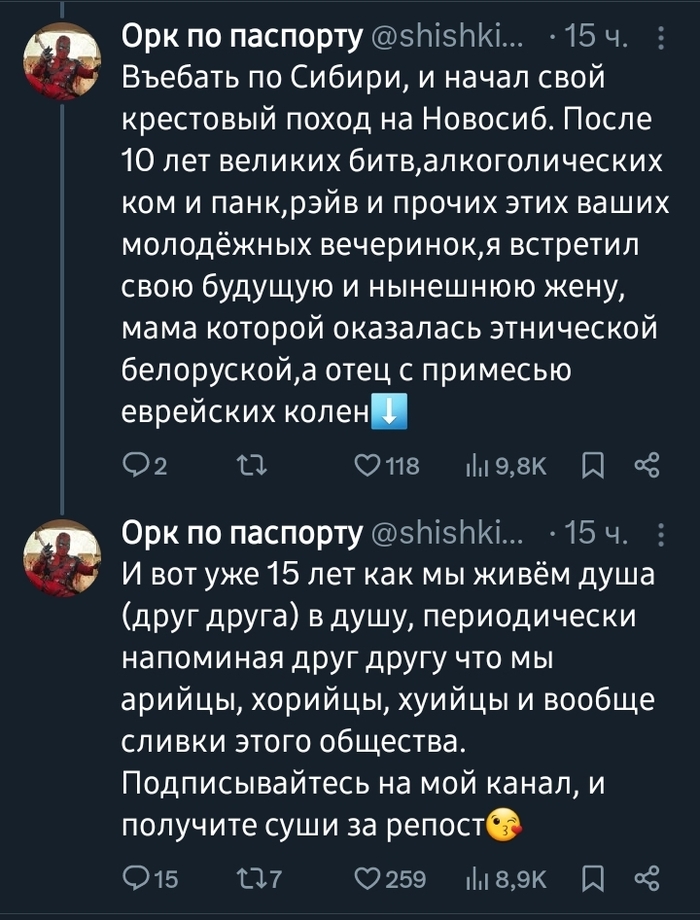The image size is (700, 920).
Task: Open more options menu for first tweet
Action: 660,39
